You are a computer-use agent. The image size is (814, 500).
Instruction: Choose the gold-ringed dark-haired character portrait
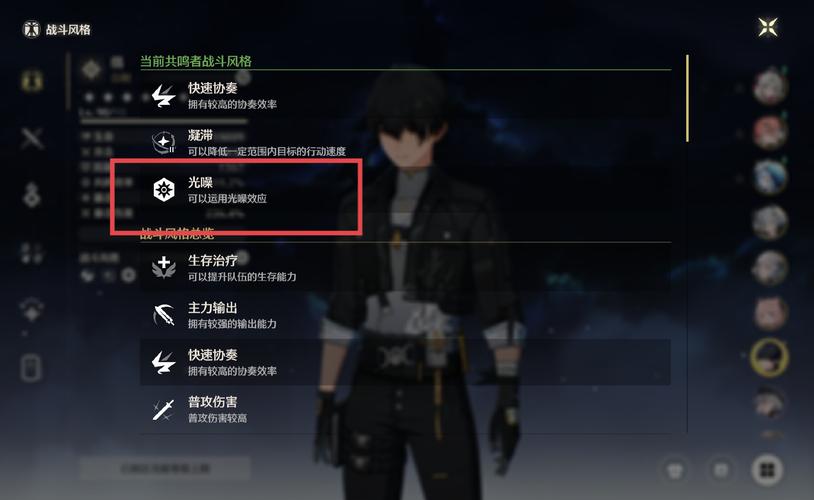pyautogui.click(x=769, y=357)
